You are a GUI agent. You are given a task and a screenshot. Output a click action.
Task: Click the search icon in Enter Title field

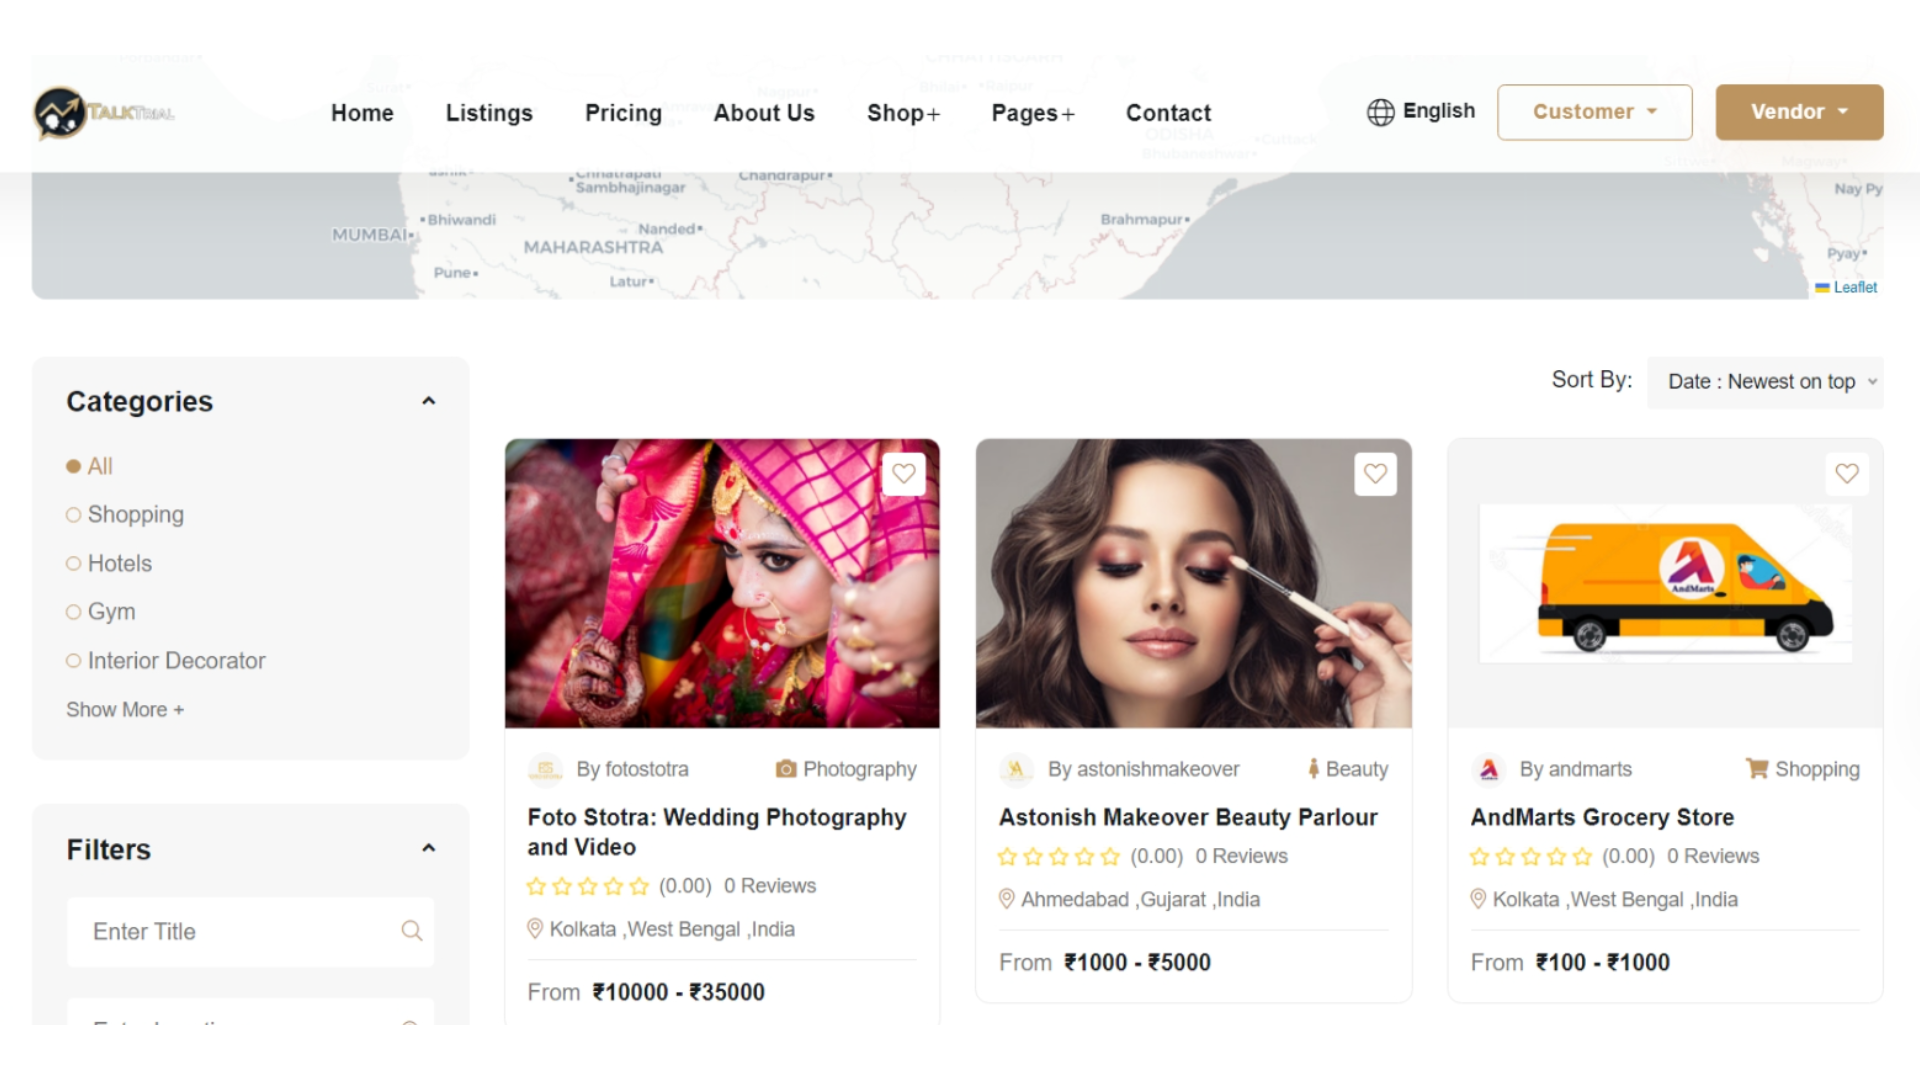pyautogui.click(x=411, y=931)
